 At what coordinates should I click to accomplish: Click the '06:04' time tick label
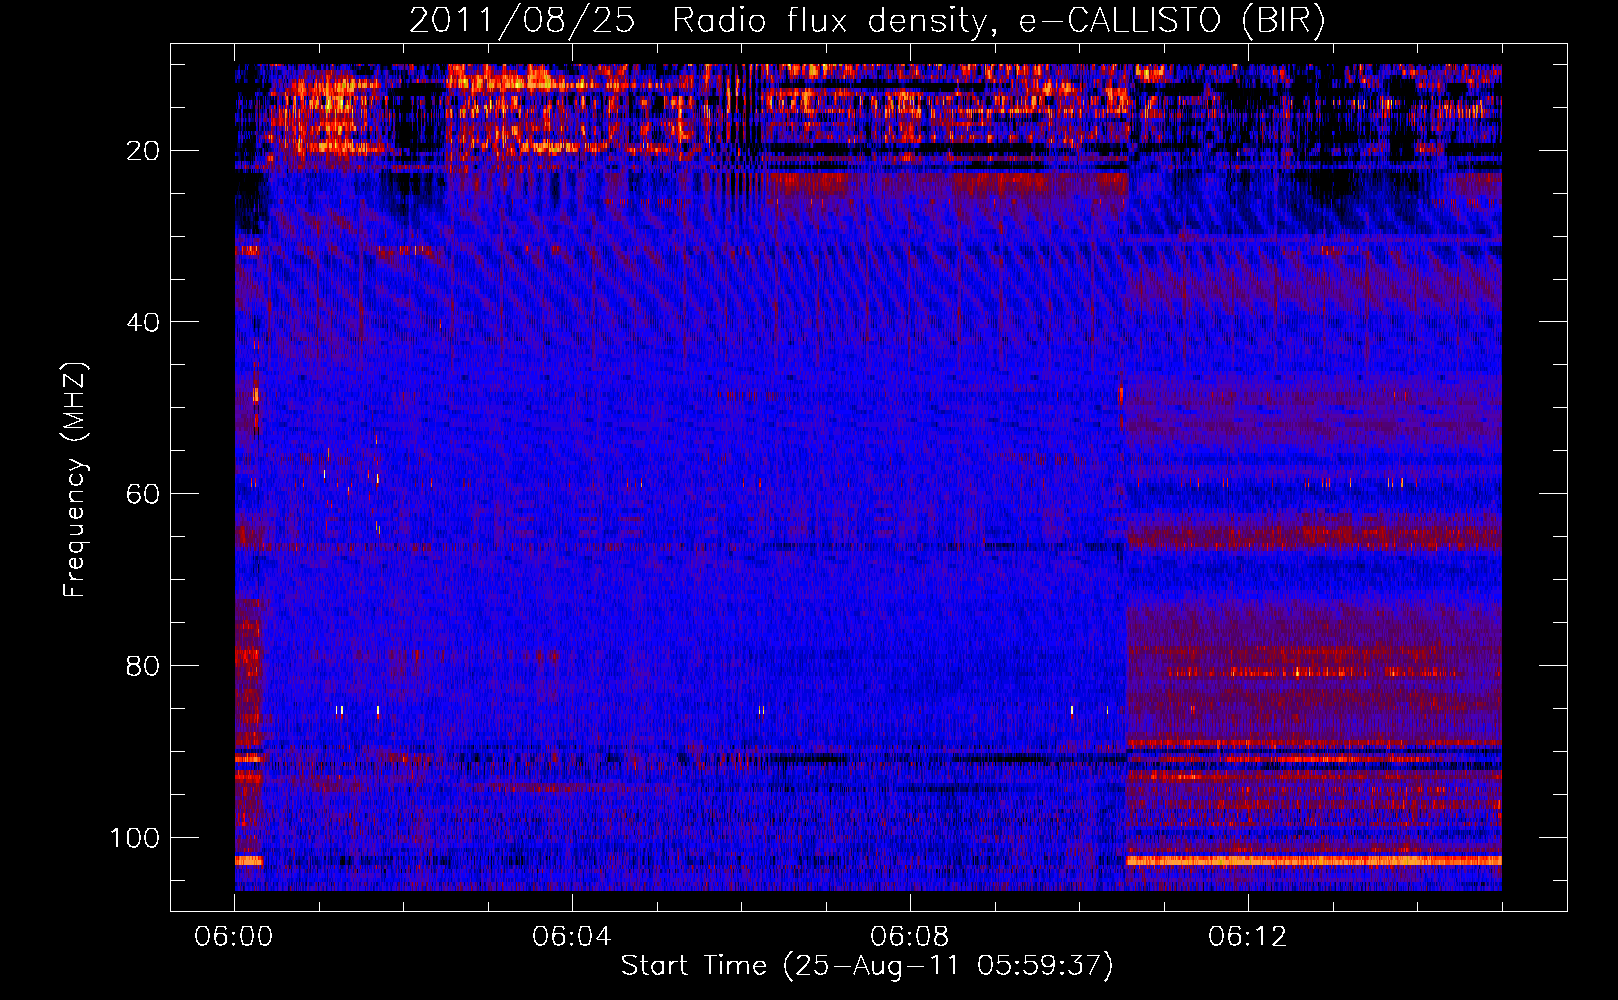572,937
